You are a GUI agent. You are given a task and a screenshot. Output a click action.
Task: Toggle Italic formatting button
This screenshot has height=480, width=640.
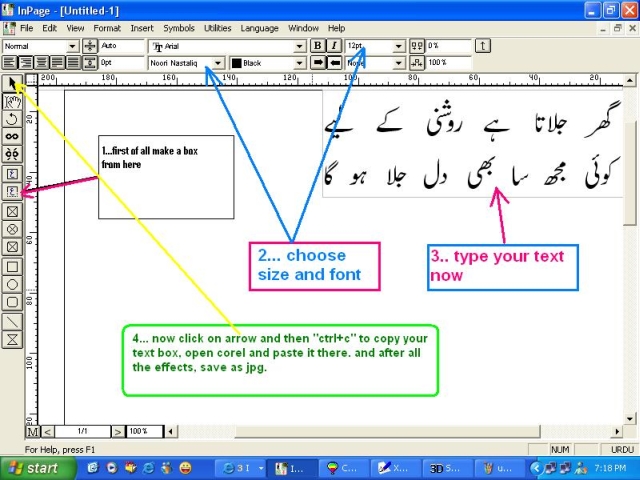coord(333,46)
